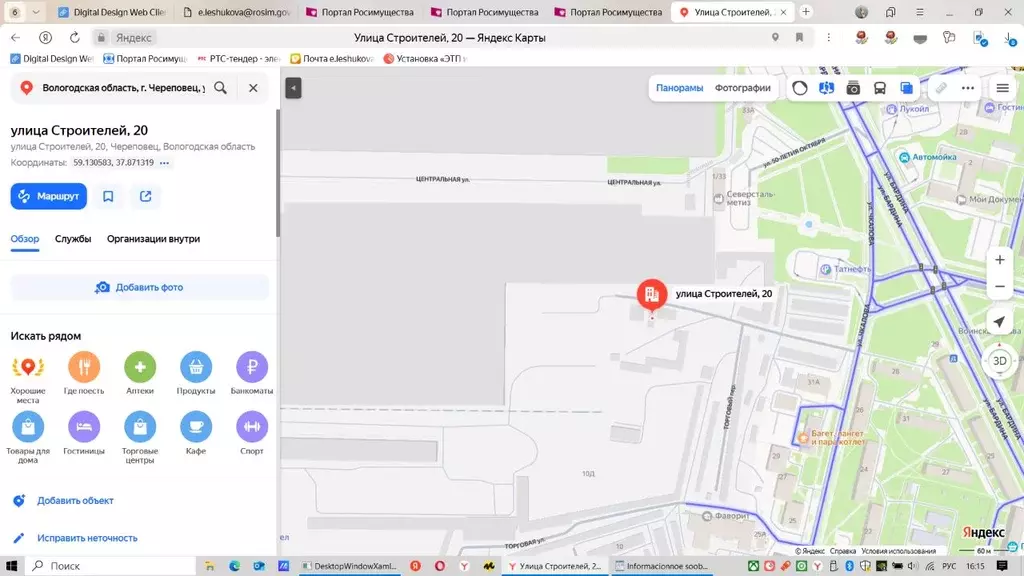The width and height of the screenshot is (1024, 576).
Task: Collapse the left info panel
Action: click(x=293, y=88)
